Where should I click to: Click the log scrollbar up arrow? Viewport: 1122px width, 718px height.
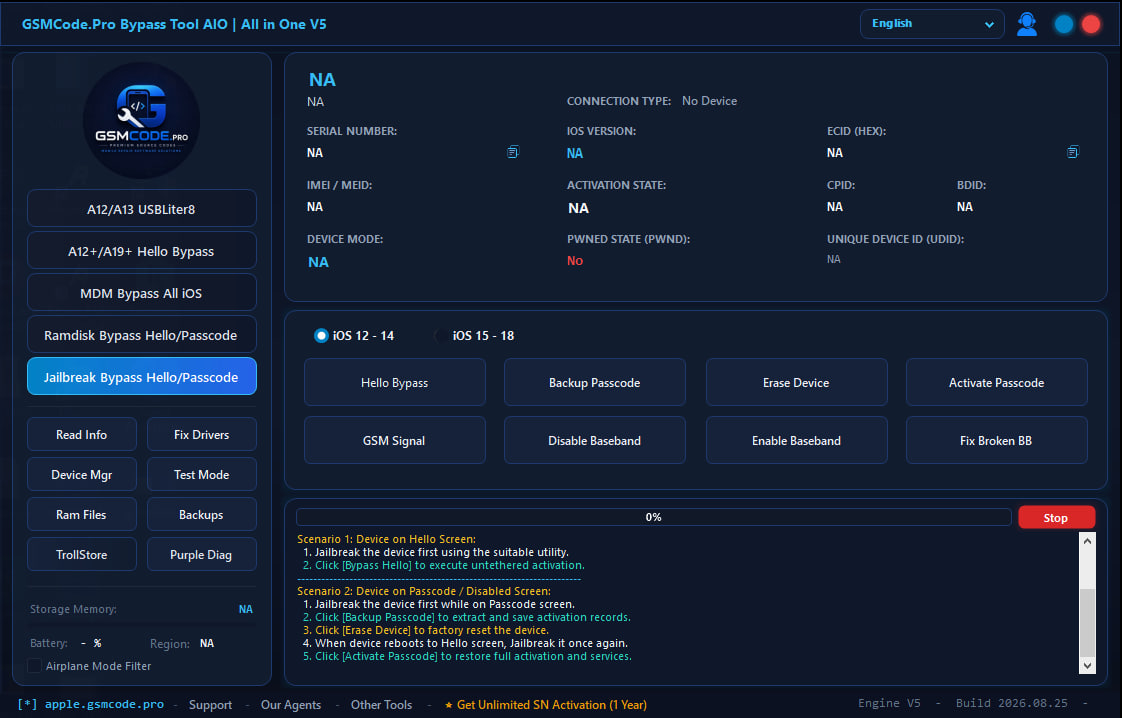click(1087, 541)
